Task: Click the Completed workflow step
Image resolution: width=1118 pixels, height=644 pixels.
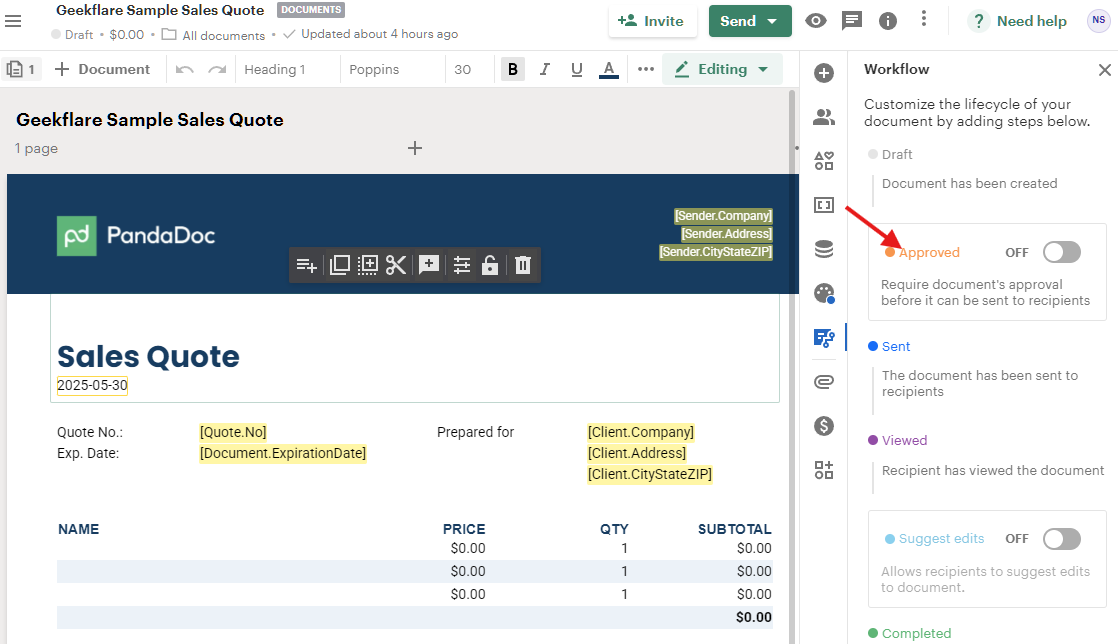Action: point(910,633)
